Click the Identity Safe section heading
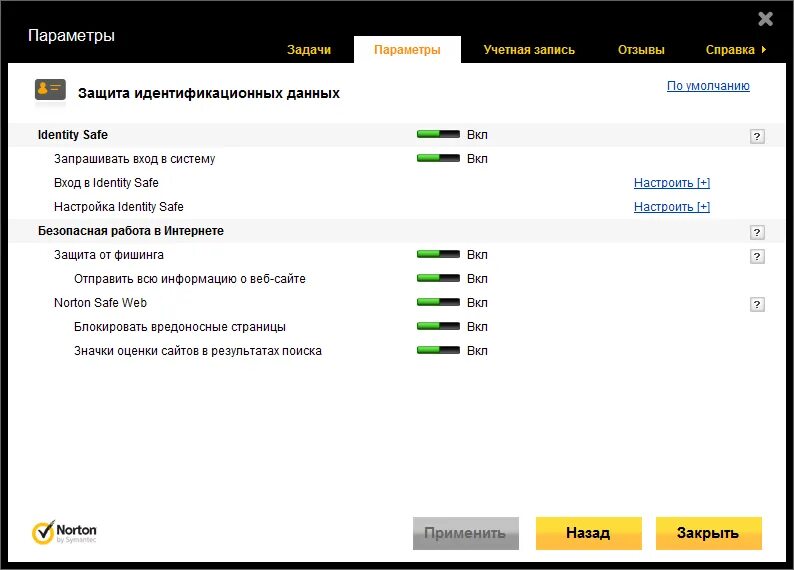 click(72, 135)
